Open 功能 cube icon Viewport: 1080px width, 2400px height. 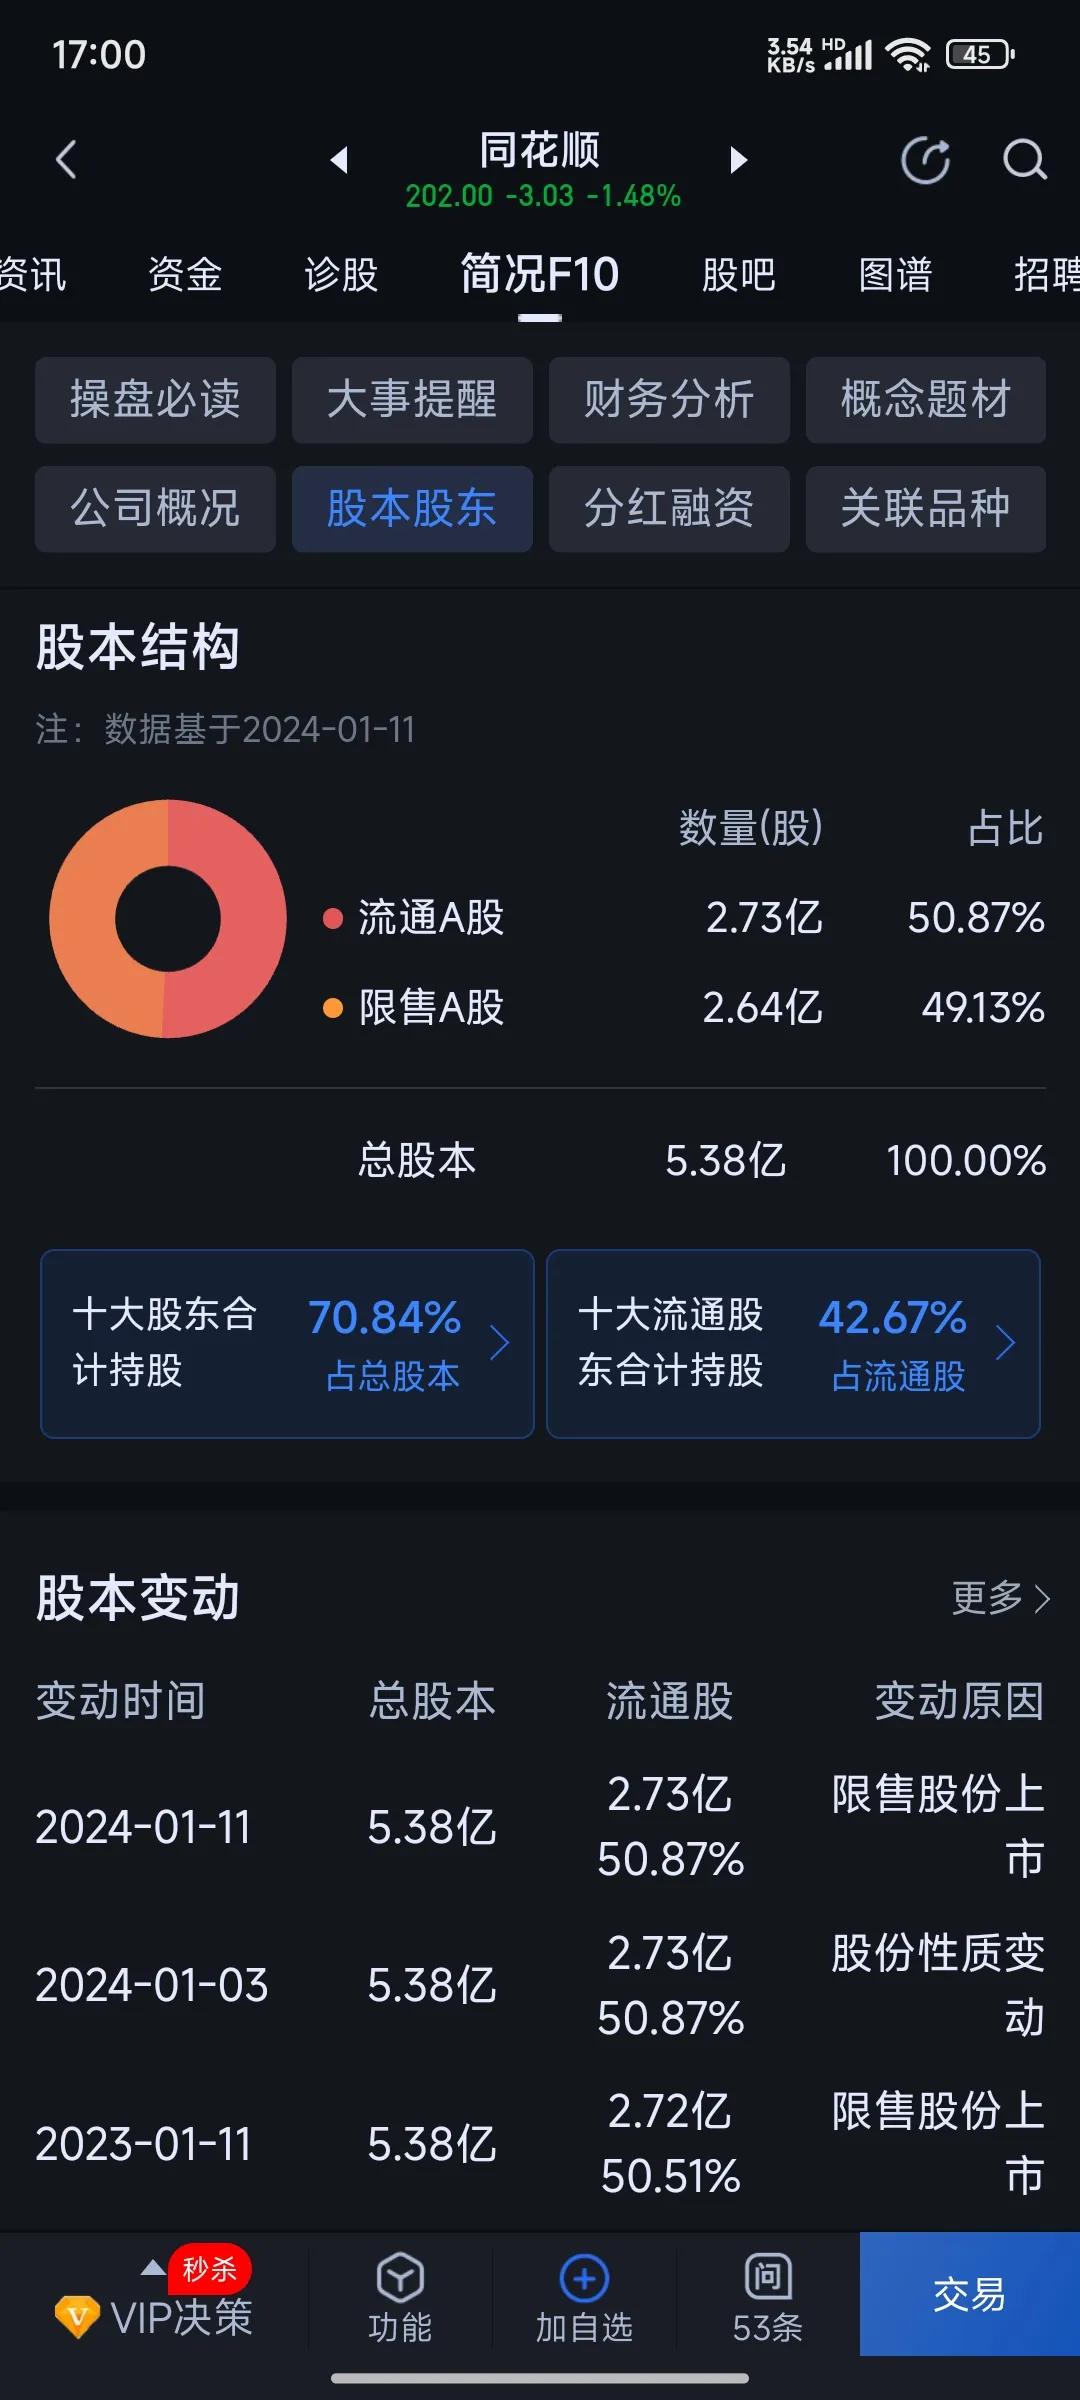pyautogui.click(x=400, y=2279)
